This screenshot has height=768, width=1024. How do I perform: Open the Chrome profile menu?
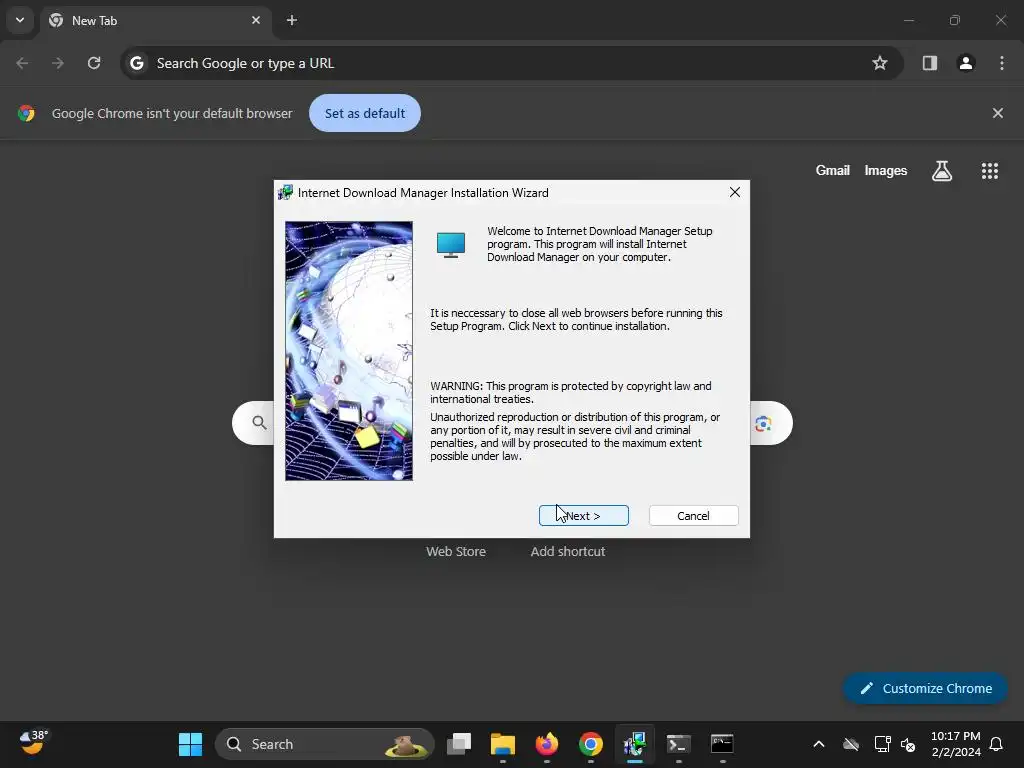(x=966, y=63)
